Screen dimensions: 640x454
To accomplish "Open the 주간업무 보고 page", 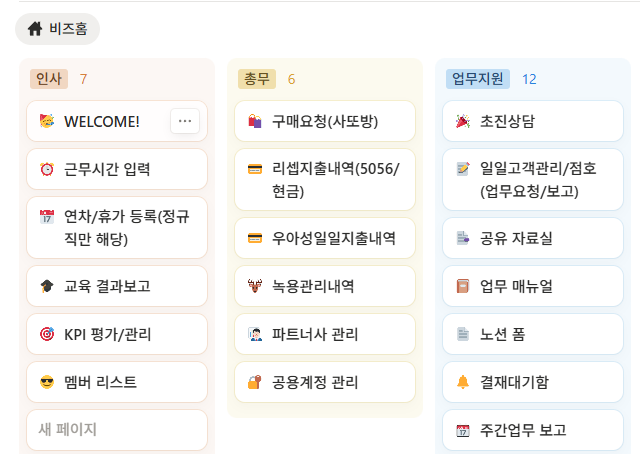I will 524,430.
